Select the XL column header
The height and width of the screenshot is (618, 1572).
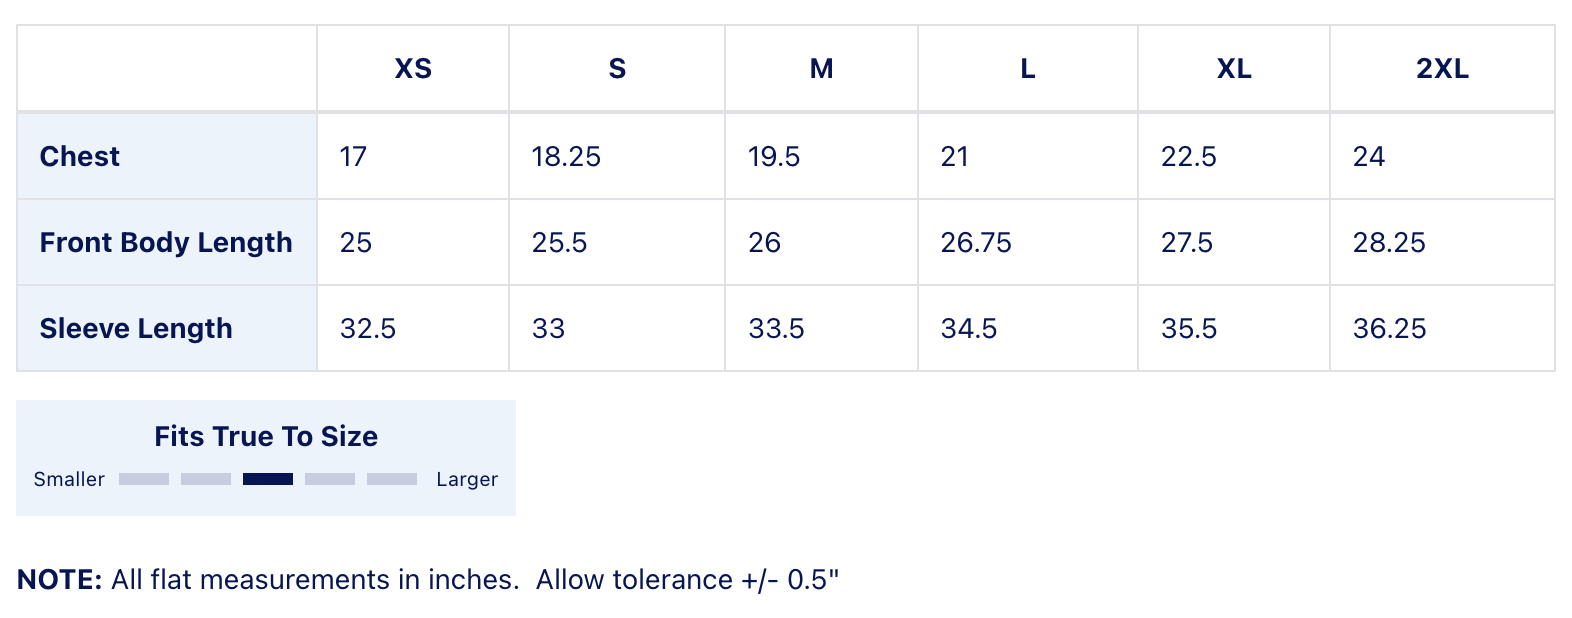[1233, 69]
